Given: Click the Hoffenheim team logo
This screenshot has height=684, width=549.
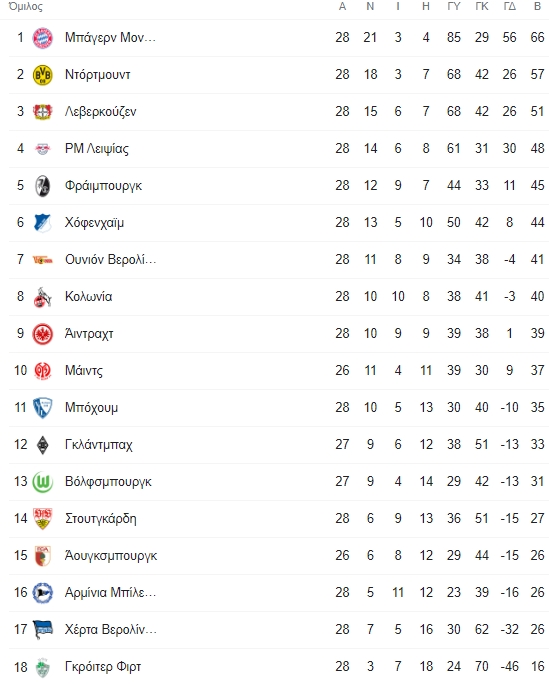Looking at the screenshot, I should pyautogui.click(x=43, y=223).
